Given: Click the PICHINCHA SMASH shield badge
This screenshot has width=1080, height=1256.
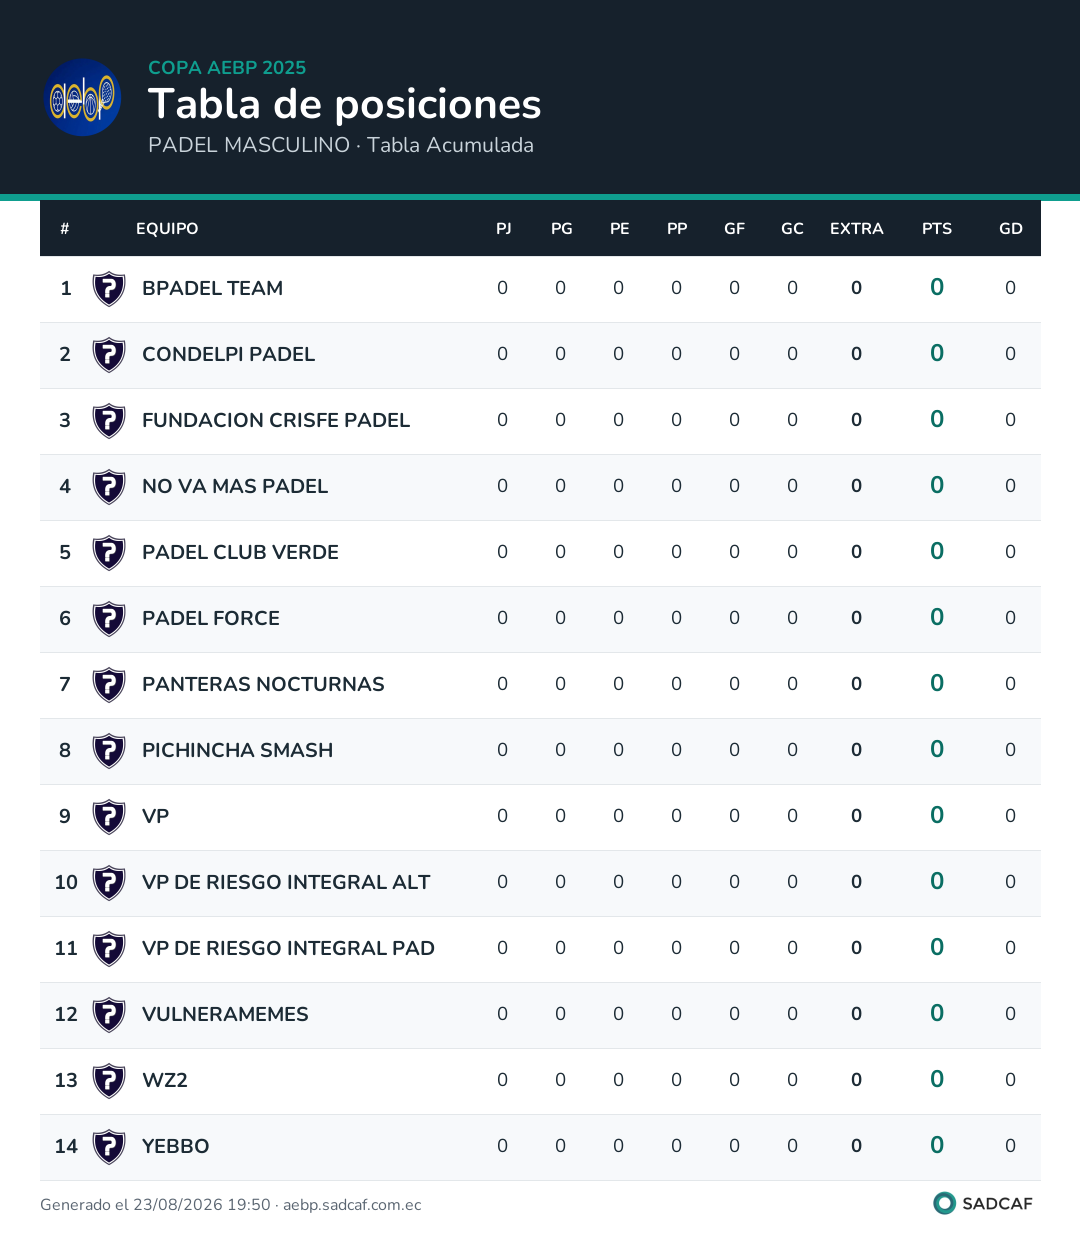Looking at the screenshot, I should 109,751.
